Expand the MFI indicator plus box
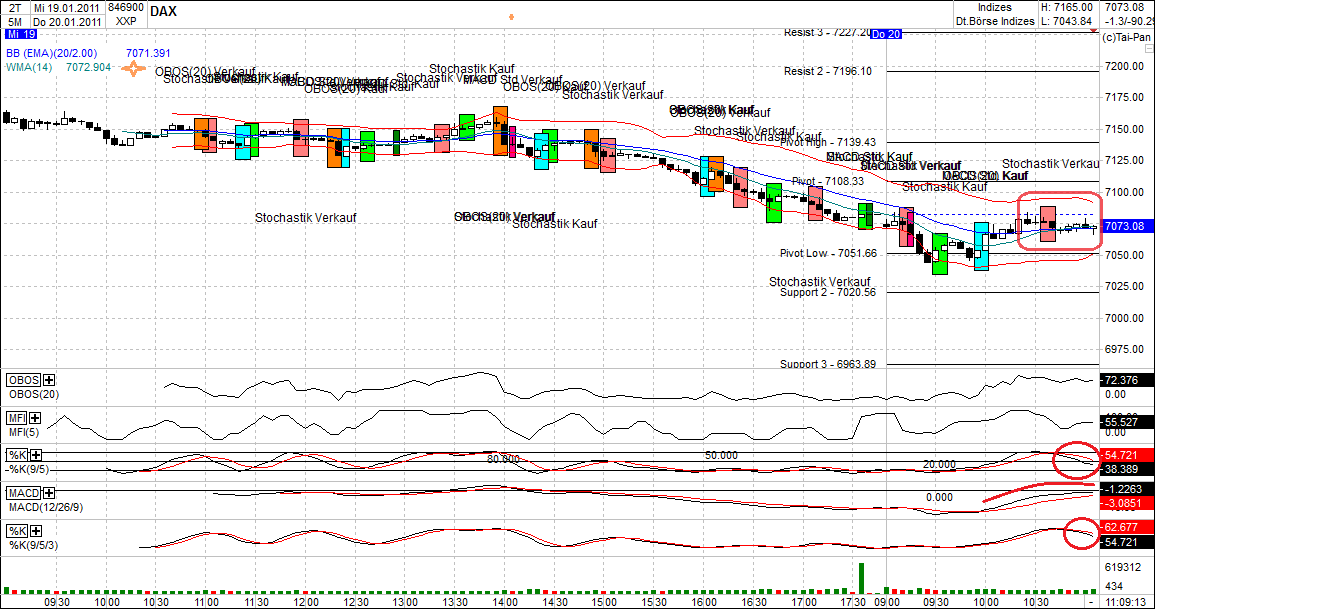The image size is (1323, 609). point(35,418)
